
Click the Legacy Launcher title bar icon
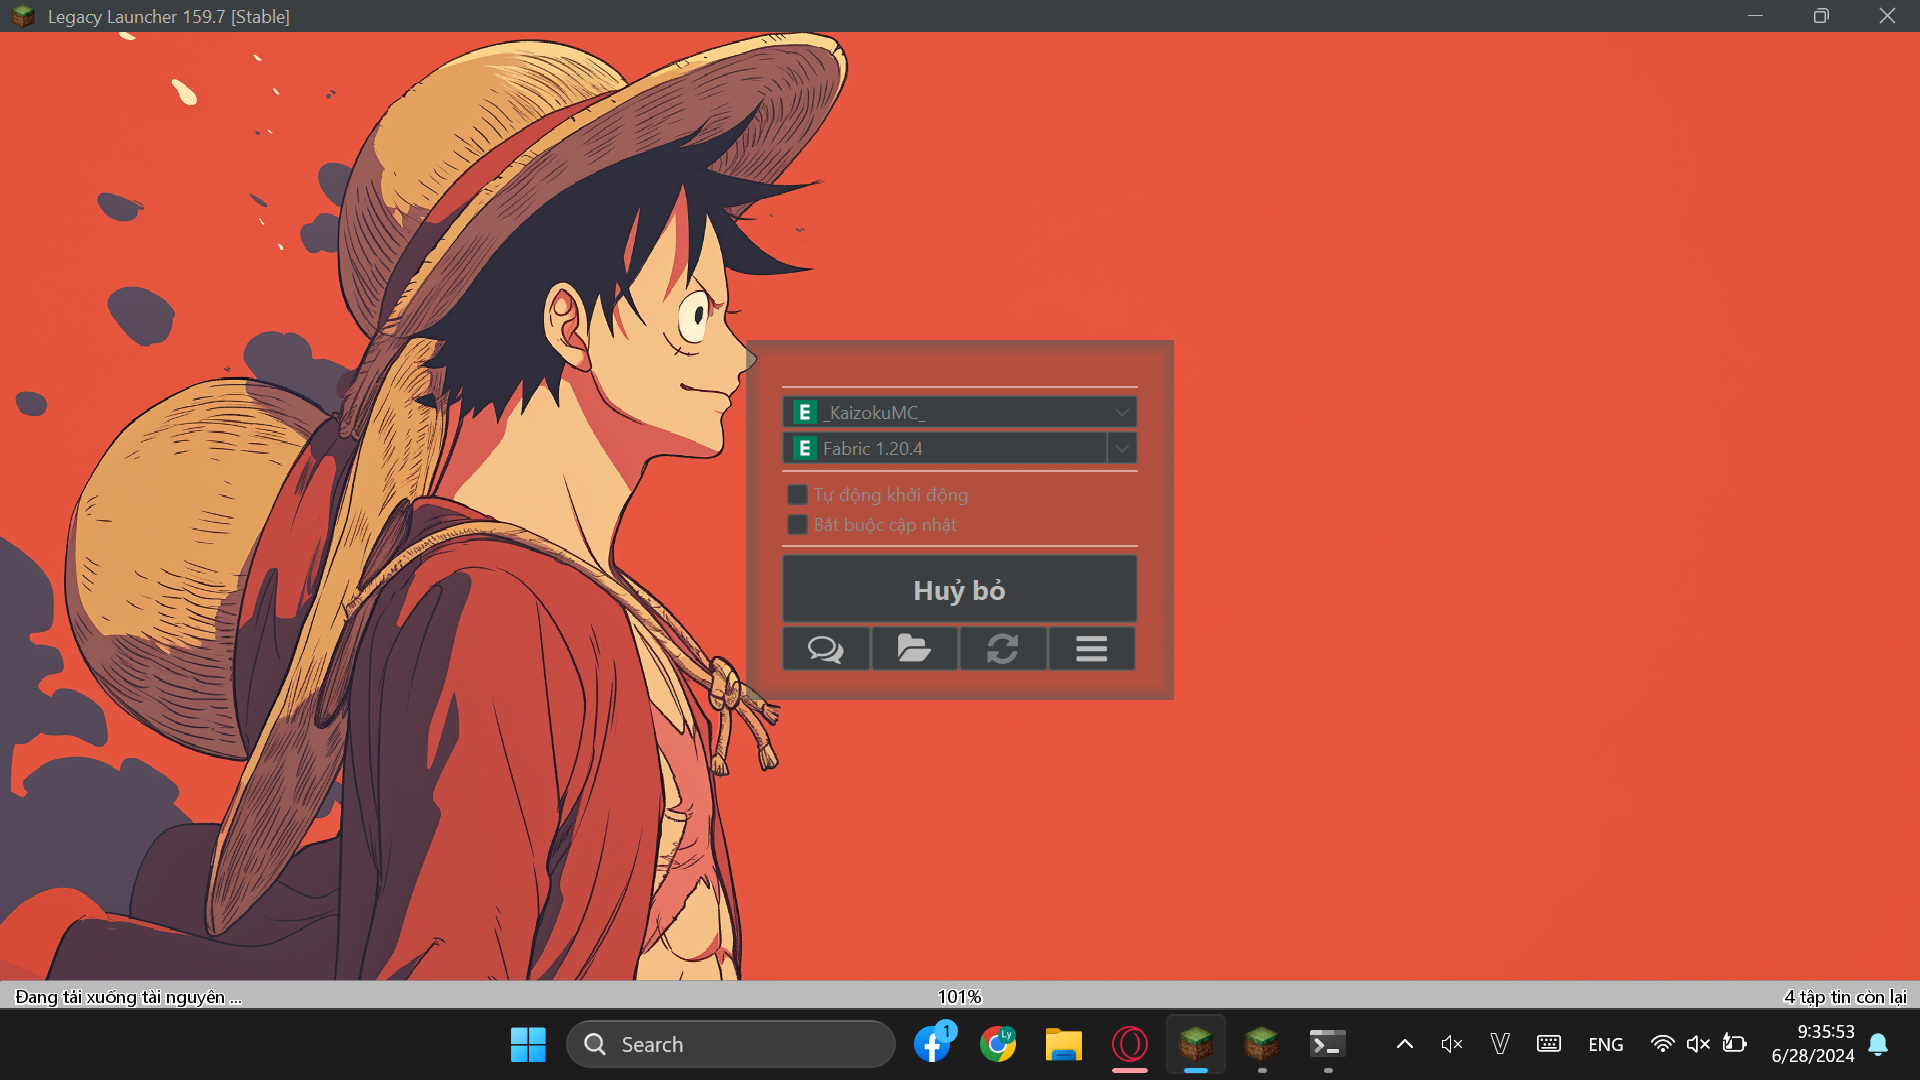[x=23, y=16]
